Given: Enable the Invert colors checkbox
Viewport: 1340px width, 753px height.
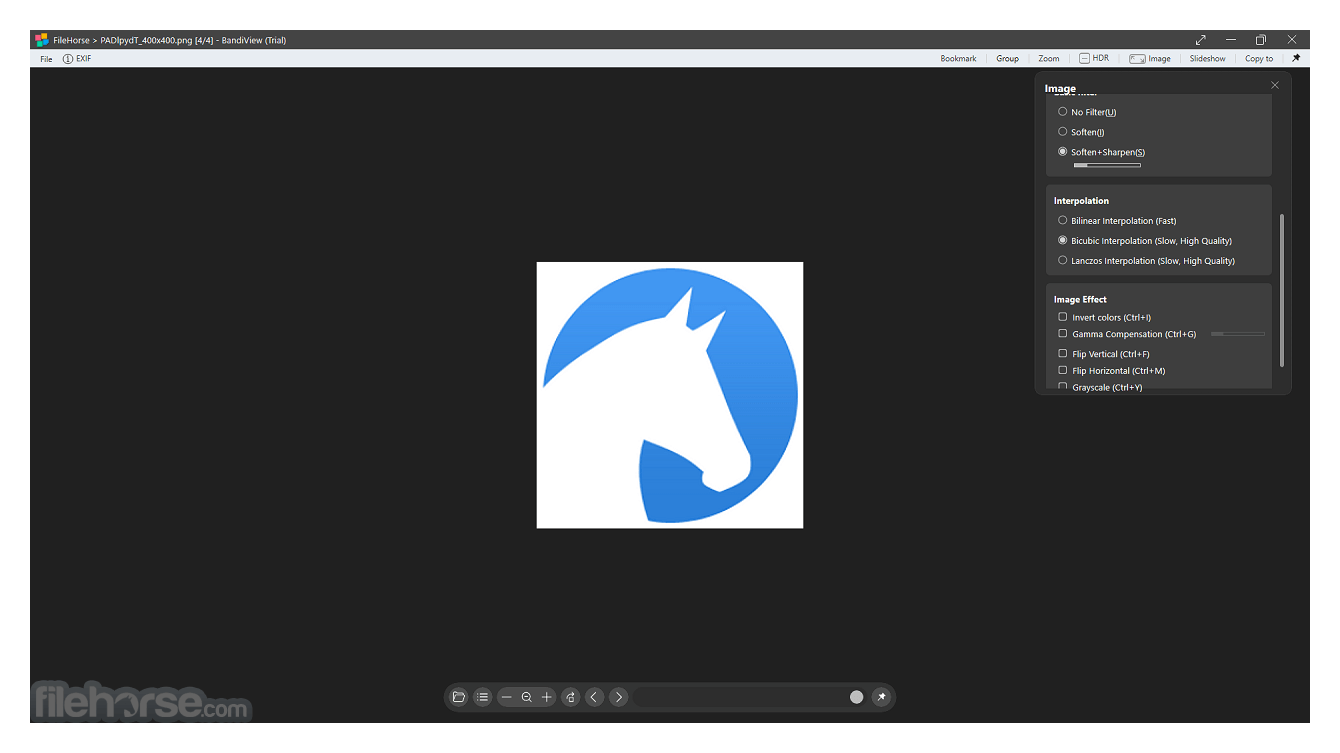Looking at the screenshot, I should click(x=1063, y=317).
